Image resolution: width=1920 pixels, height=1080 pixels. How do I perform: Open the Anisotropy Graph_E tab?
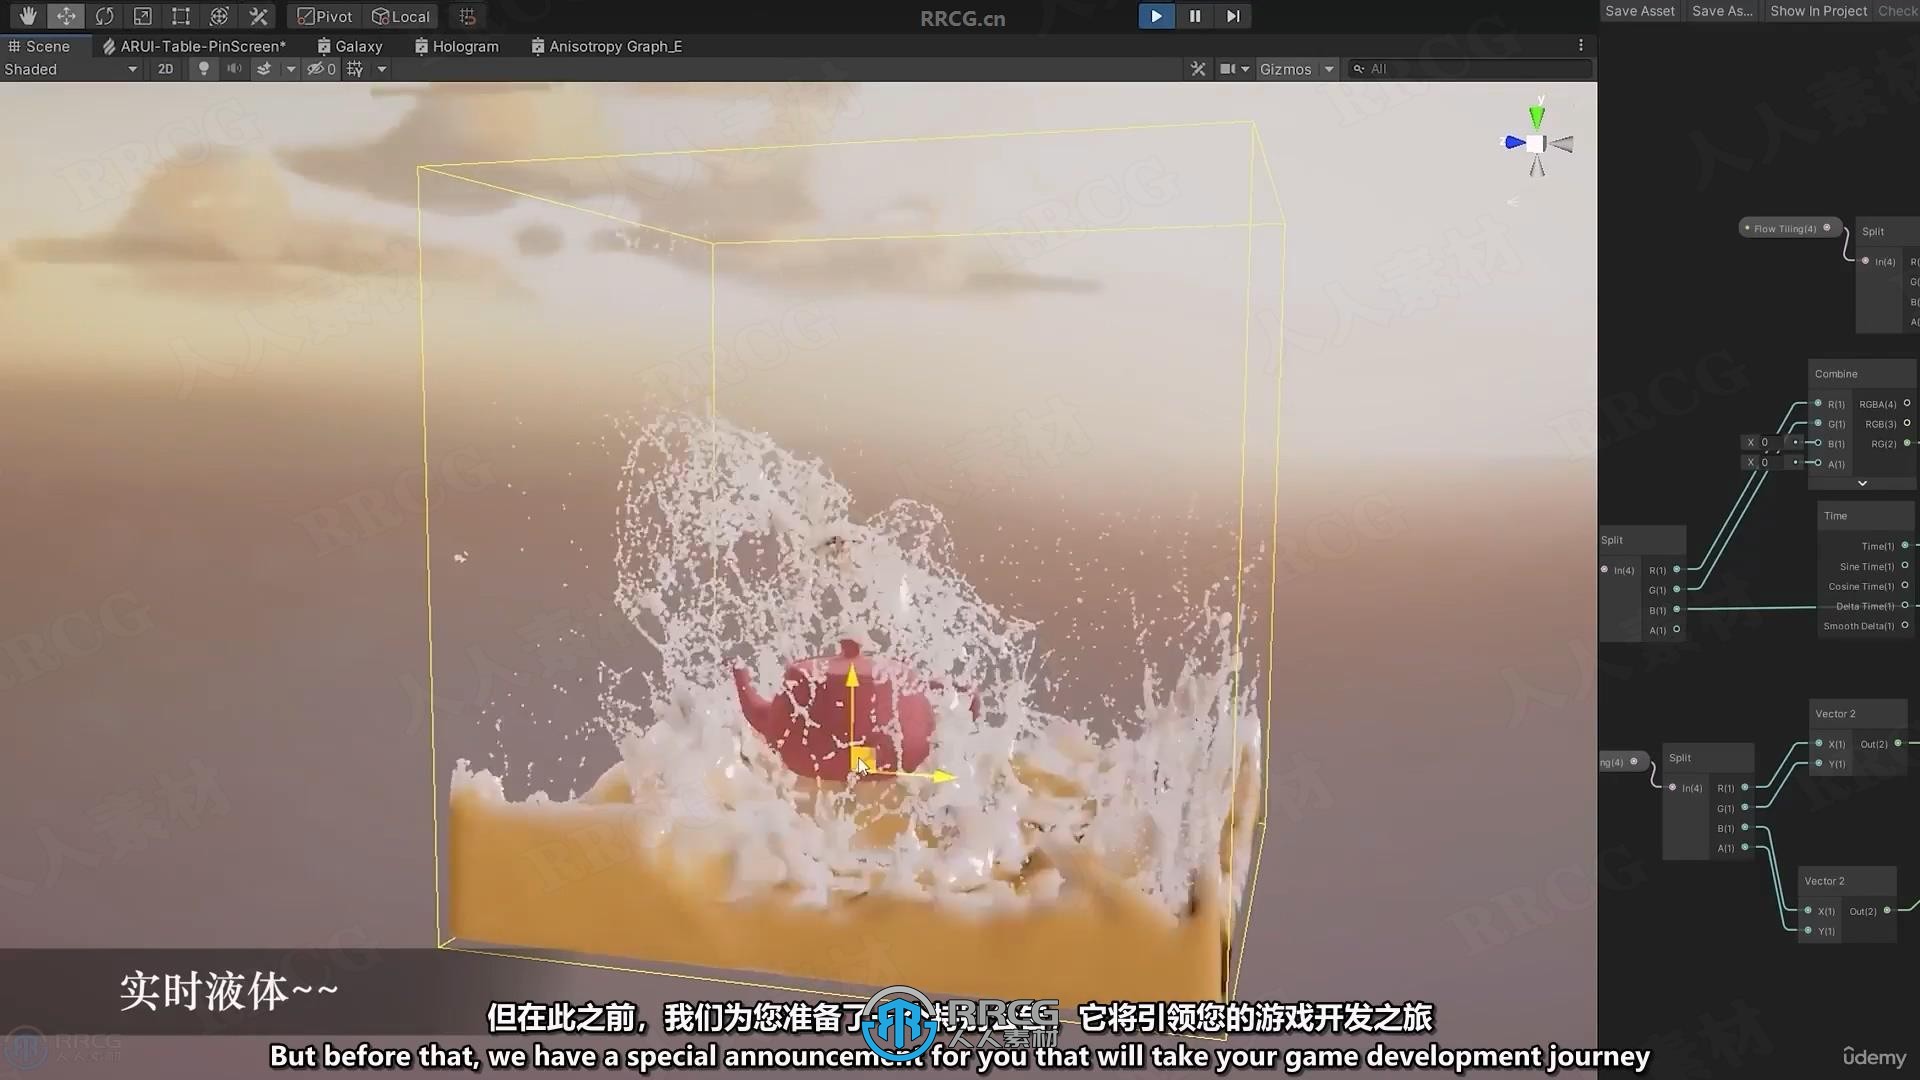click(x=607, y=46)
